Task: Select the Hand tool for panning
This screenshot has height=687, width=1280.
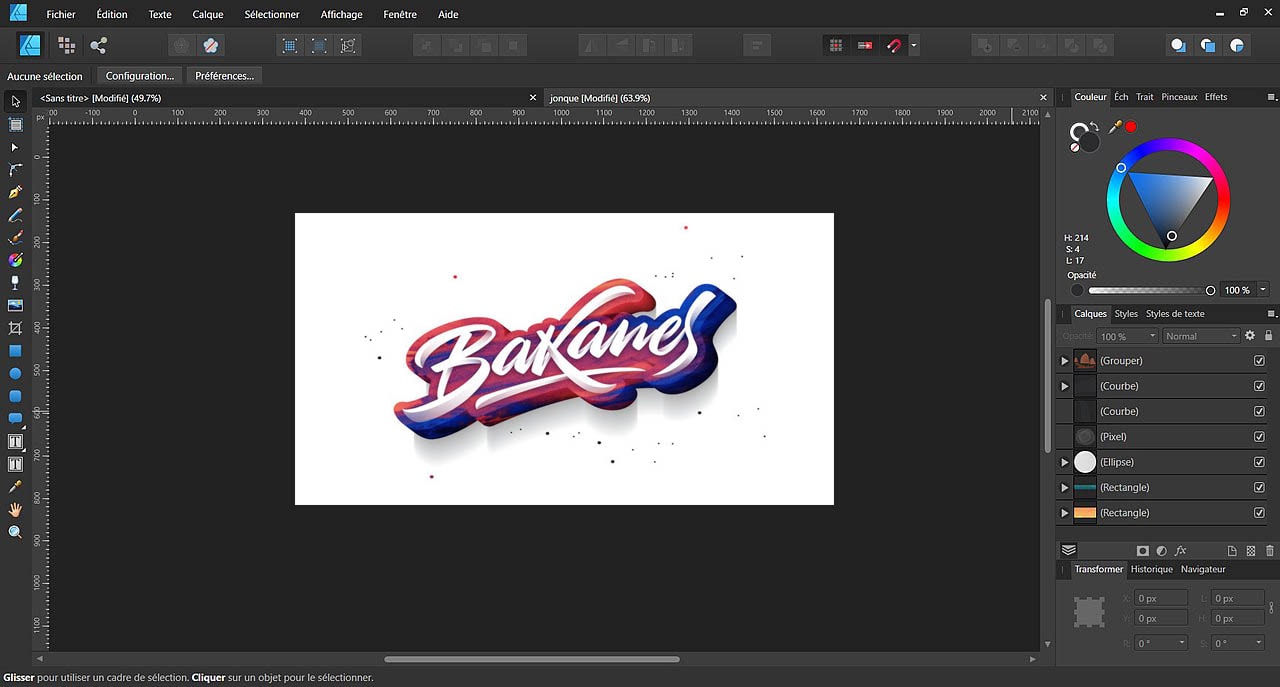Action: 15,510
